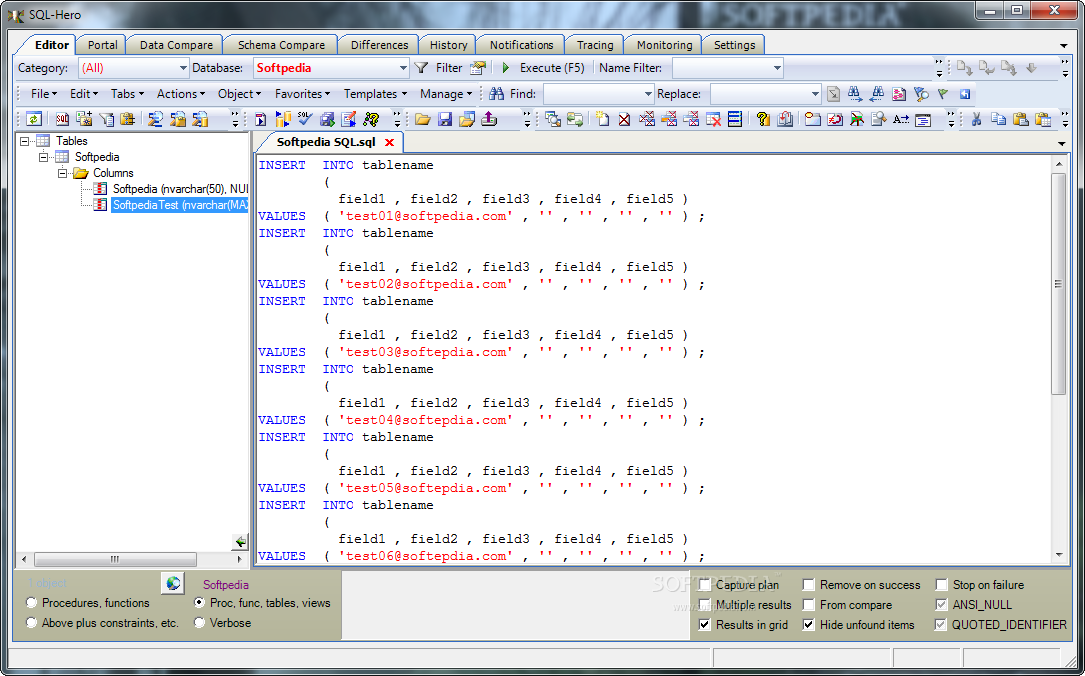Image resolution: width=1085 pixels, height=676 pixels.
Task: Click editor vertical scrollbar down arrow
Action: tap(1058, 555)
